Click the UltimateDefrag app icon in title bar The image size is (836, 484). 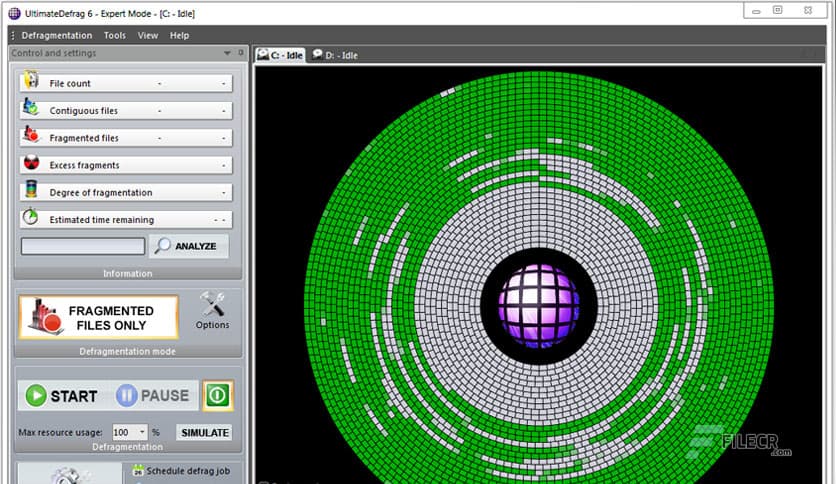point(14,13)
